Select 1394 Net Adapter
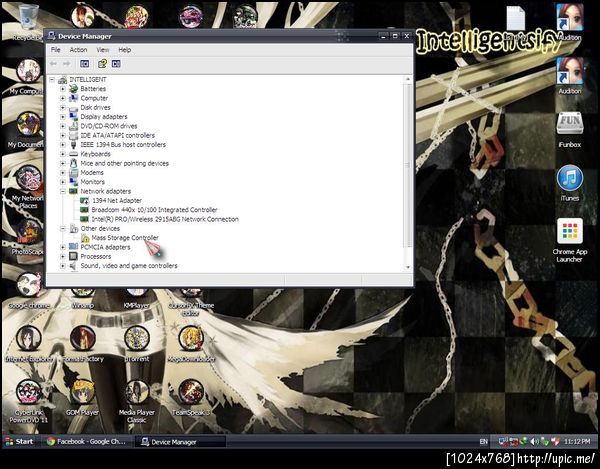 117,200
